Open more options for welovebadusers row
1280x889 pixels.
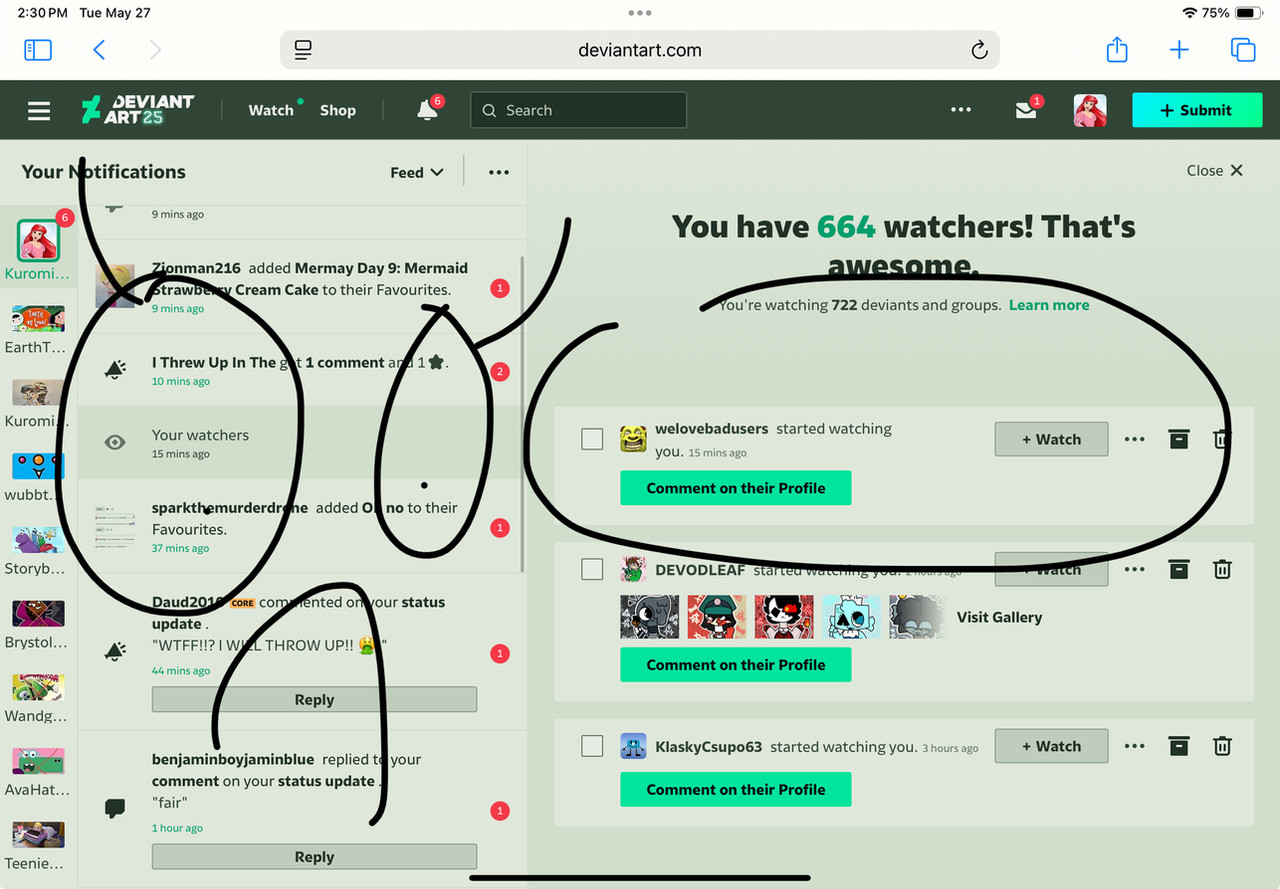pyautogui.click(x=1134, y=439)
